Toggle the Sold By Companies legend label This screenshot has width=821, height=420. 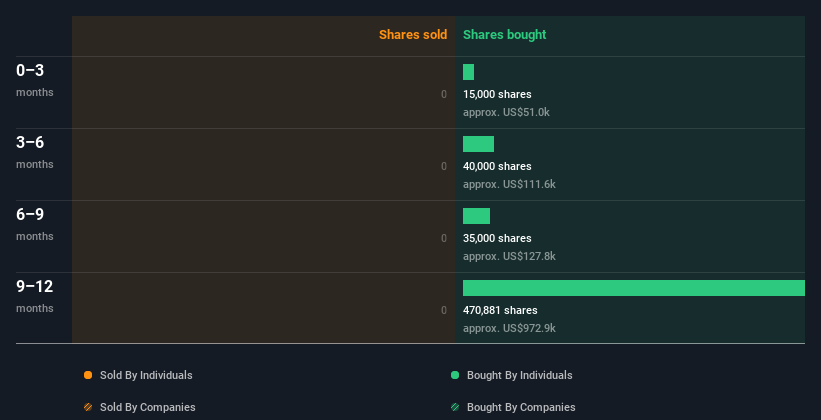148,407
